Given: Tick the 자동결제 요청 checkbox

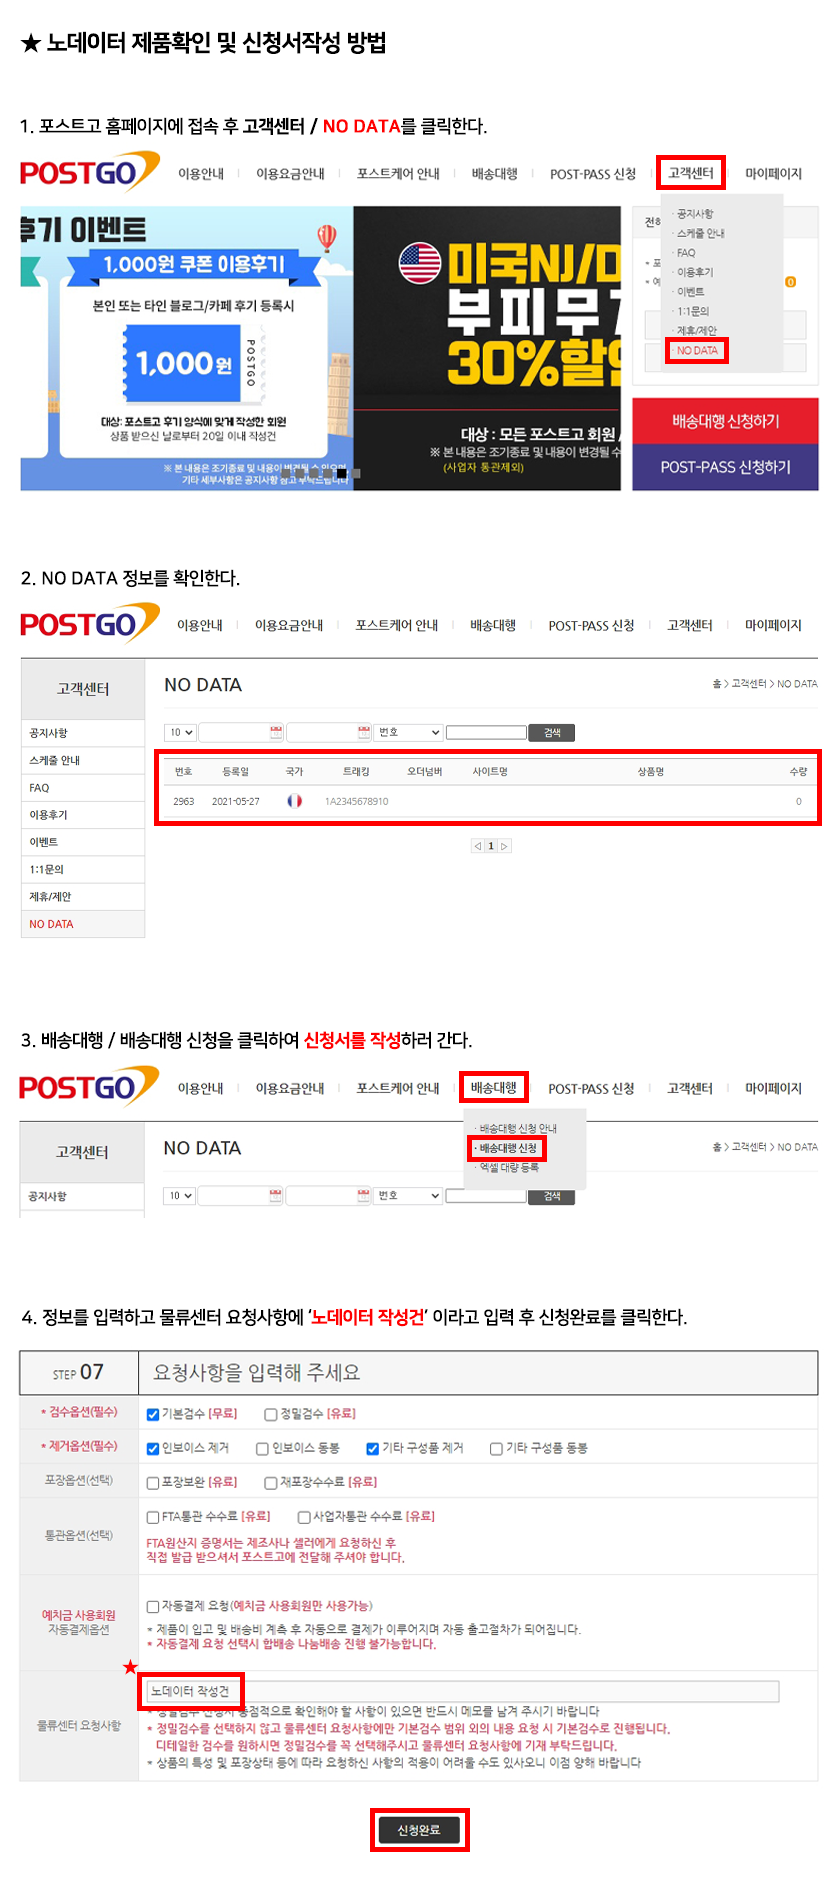Looking at the screenshot, I should 153,1606.
